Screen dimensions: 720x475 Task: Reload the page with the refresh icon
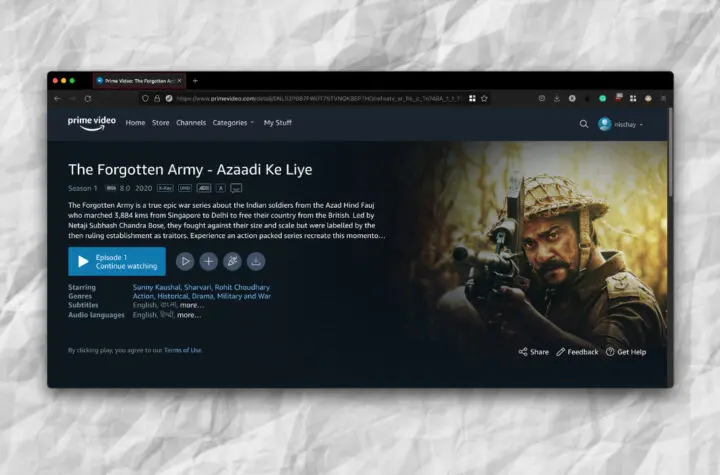(x=88, y=99)
